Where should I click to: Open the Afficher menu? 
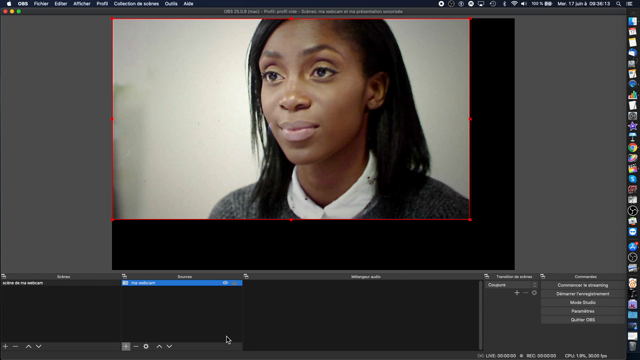coord(82,4)
